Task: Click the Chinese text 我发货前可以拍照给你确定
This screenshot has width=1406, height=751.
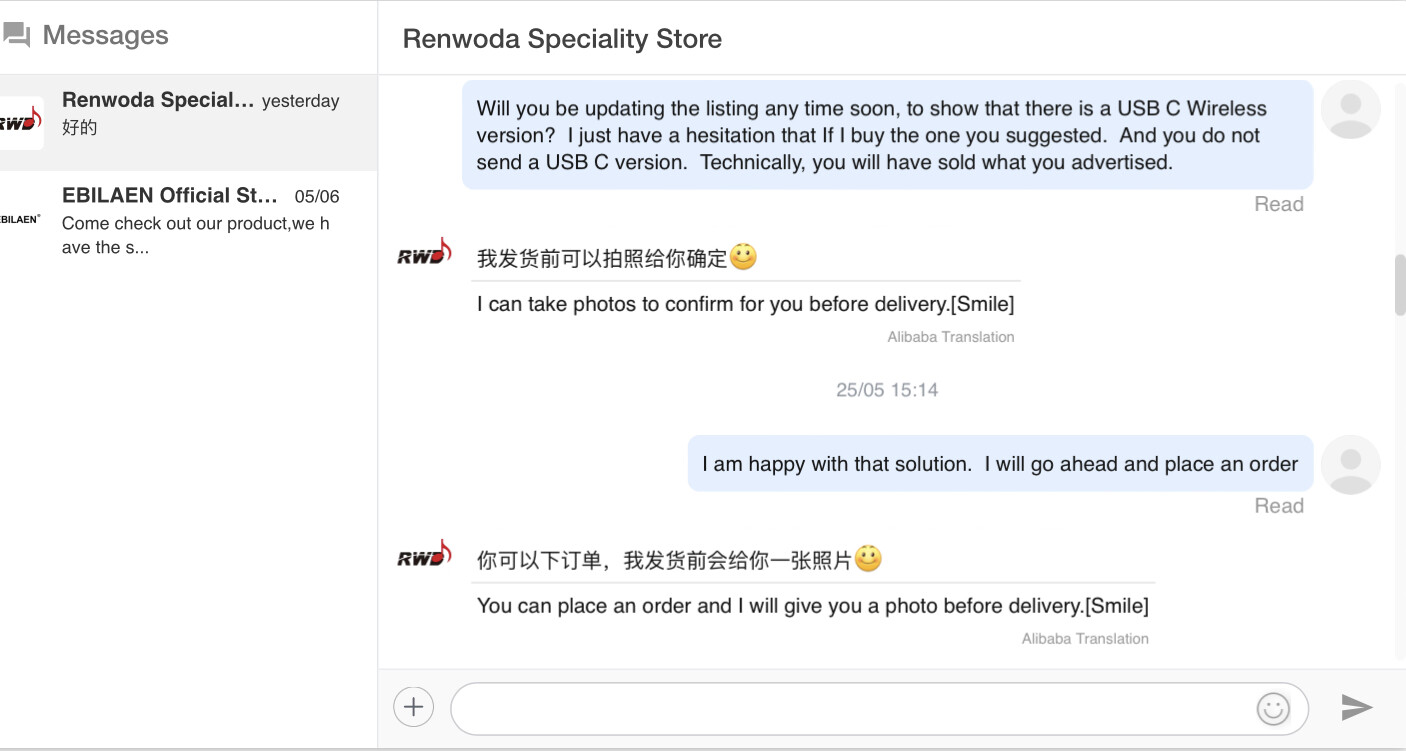Action: (x=602, y=259)
